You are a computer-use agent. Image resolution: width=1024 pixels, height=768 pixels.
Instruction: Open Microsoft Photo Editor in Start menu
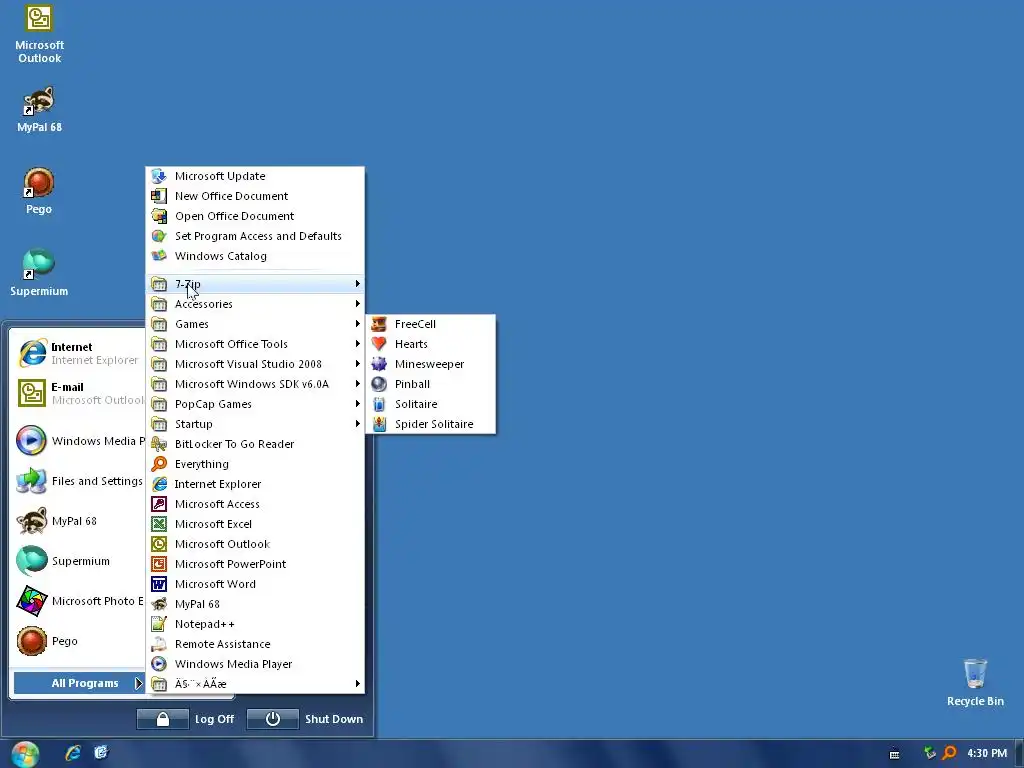[x=78, y=601]
